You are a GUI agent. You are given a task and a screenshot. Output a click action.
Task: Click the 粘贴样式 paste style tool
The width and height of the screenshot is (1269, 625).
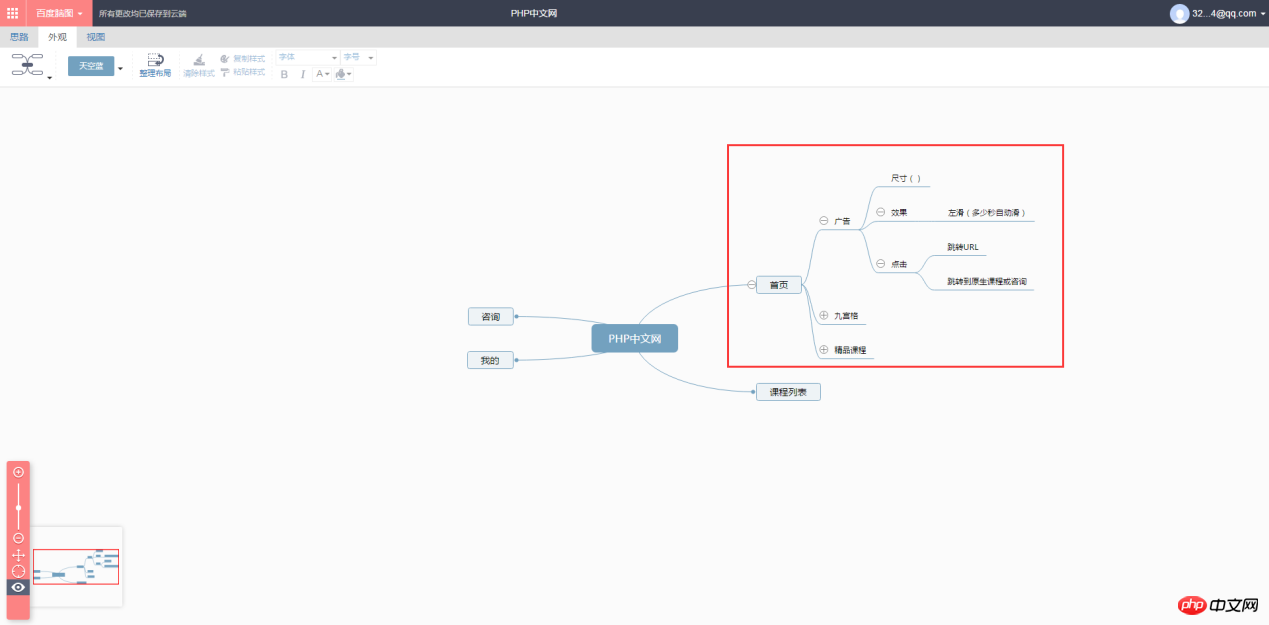tap(242, 72)
